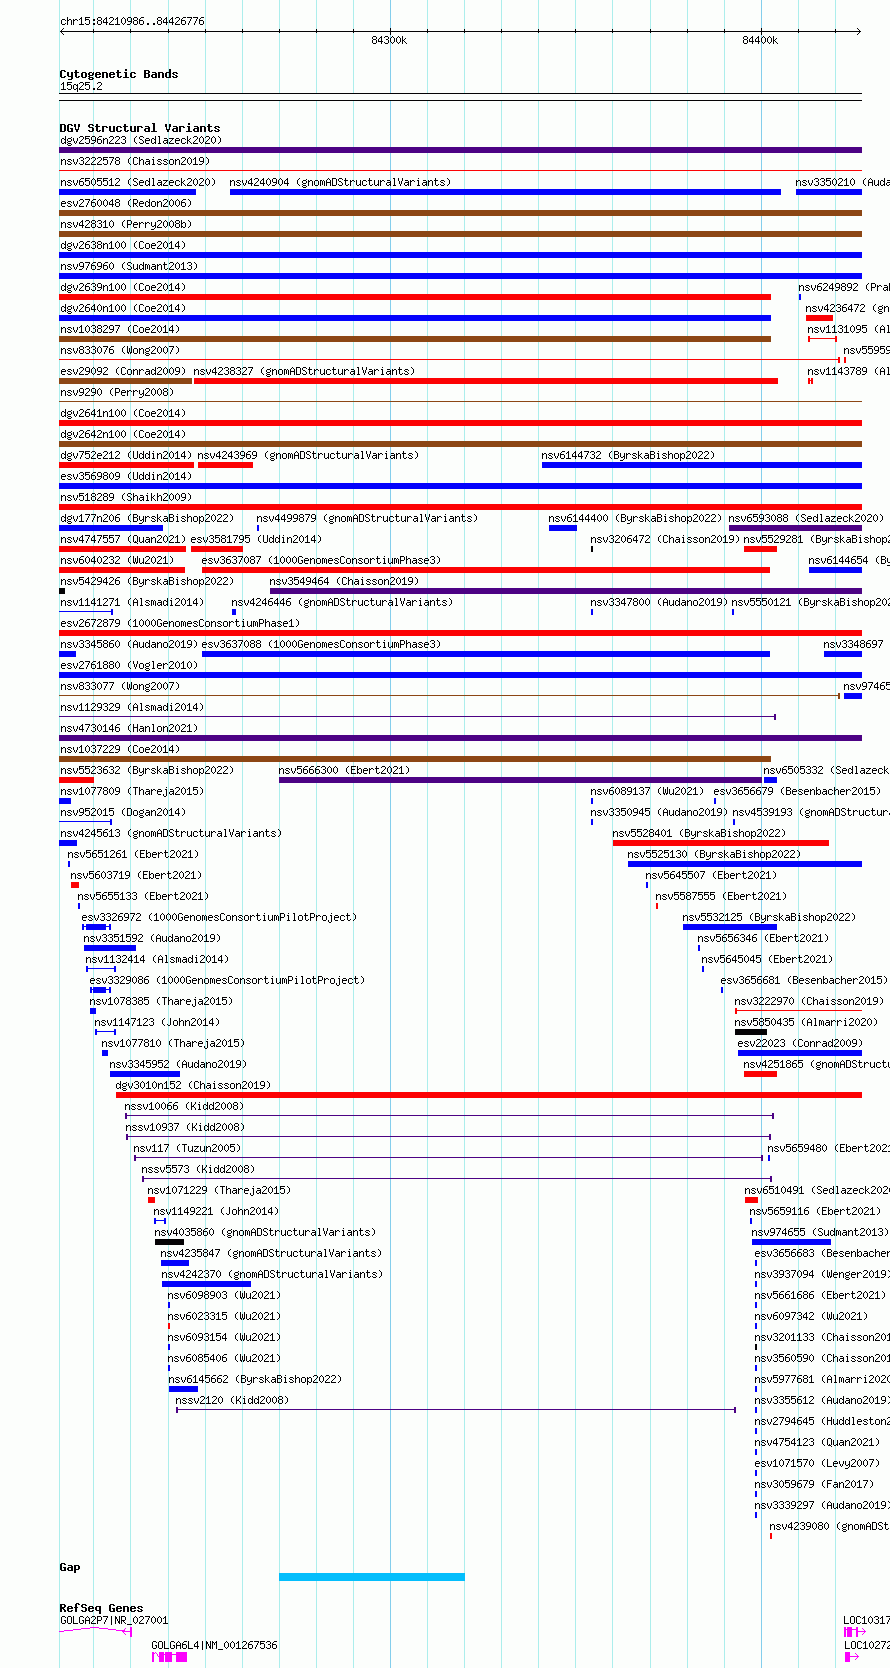Click the 84400k ruler position label
890x1668 pixels.
pos(760,41)
